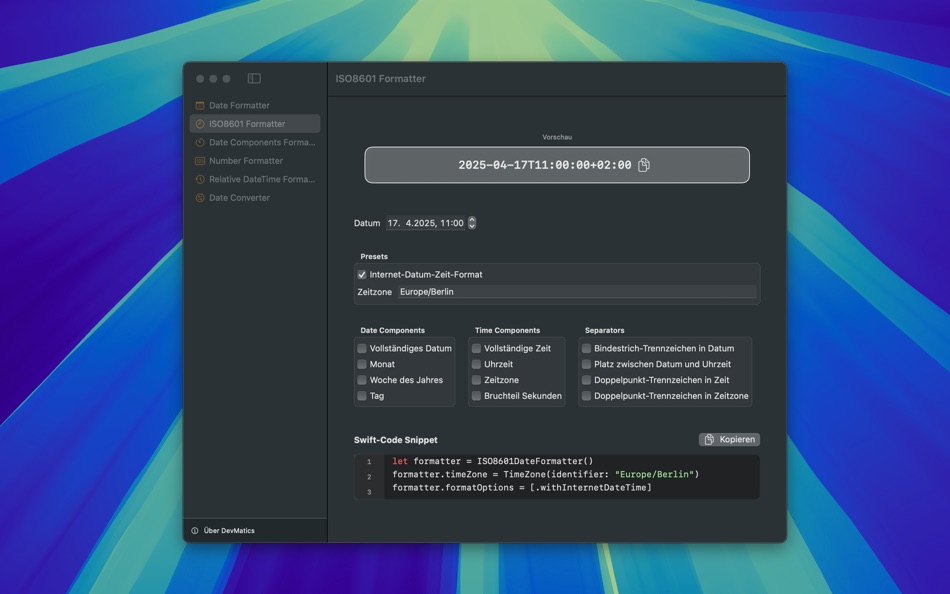The height and width of the screenshot is (594, 950).
Task: Click the Datum date stepper control
Action: 470,223
